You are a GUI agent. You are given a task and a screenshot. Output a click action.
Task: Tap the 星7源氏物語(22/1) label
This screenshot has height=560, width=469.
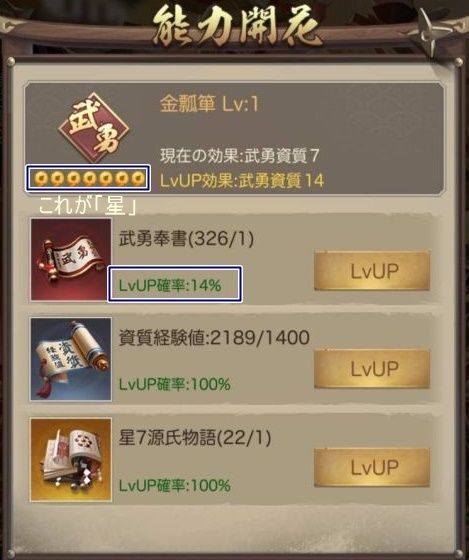click(x=195, y=438)
